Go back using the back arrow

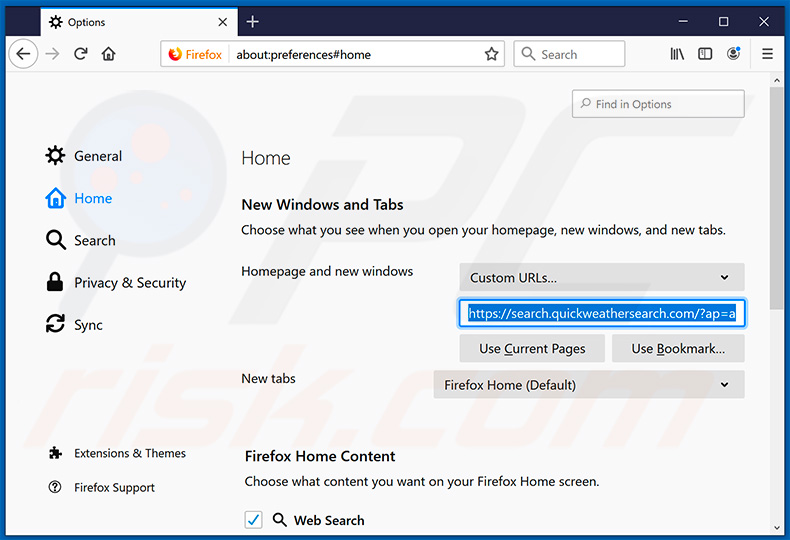(x=23, y=53)
